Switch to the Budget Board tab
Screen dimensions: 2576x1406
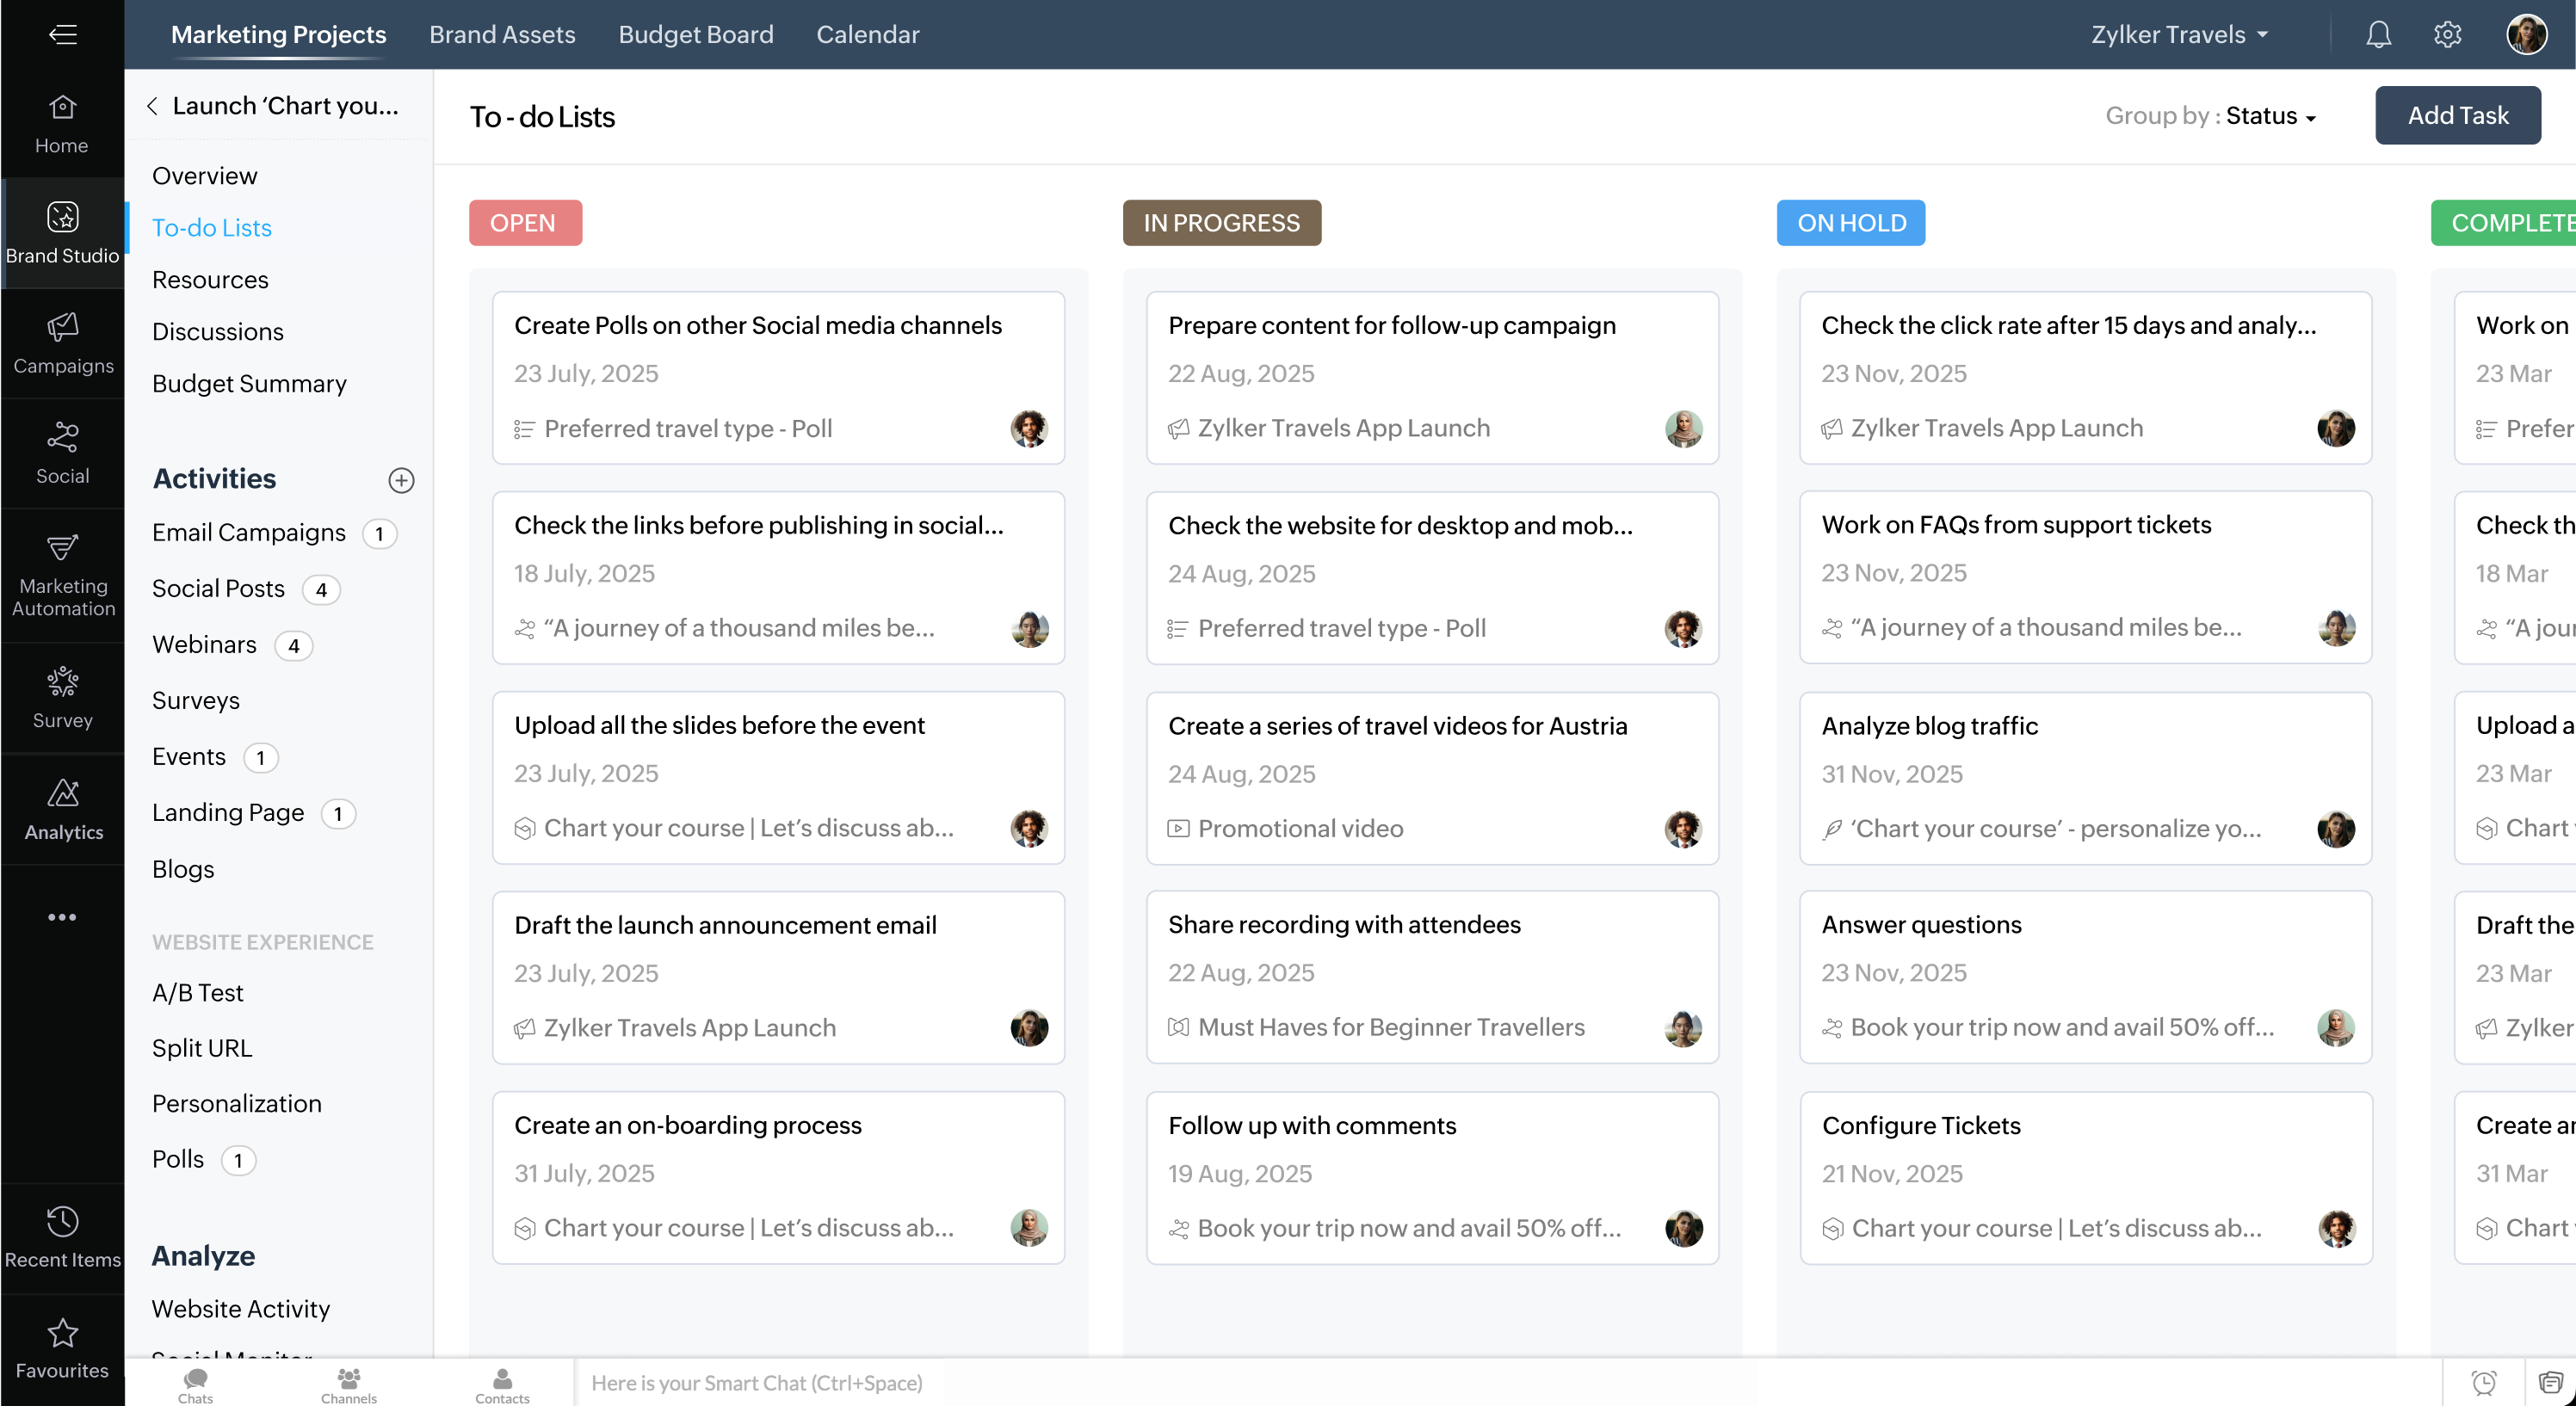pyautogui.click(x=695, y=35)
